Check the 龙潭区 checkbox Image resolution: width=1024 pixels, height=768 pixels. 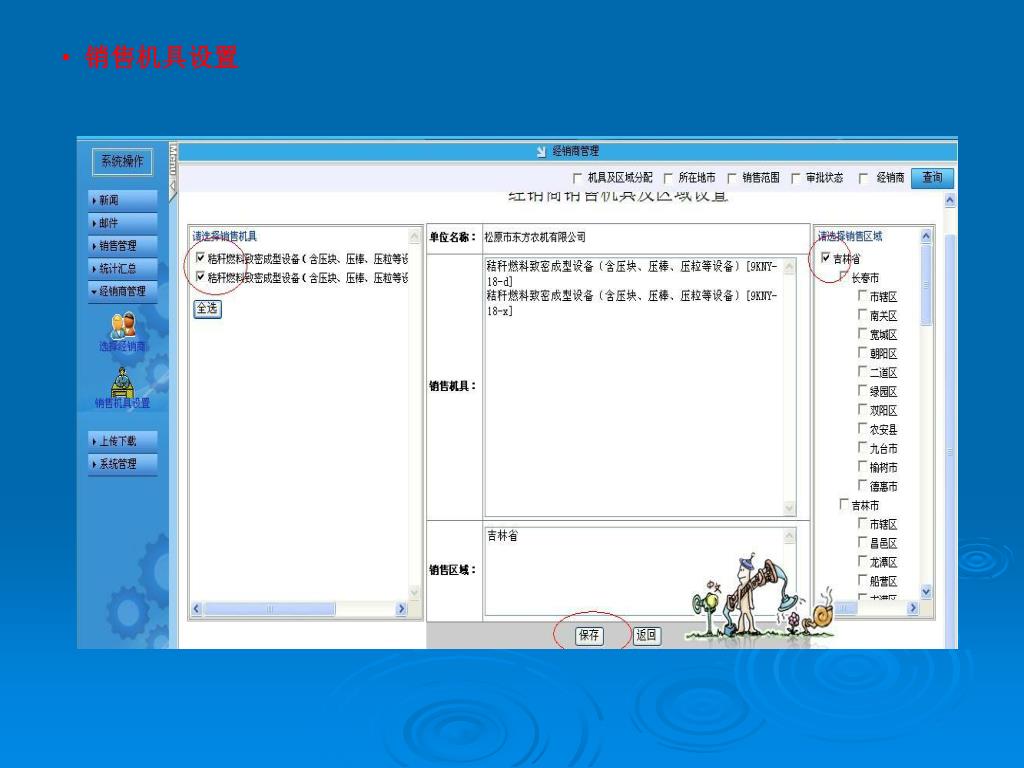point(863,561)
